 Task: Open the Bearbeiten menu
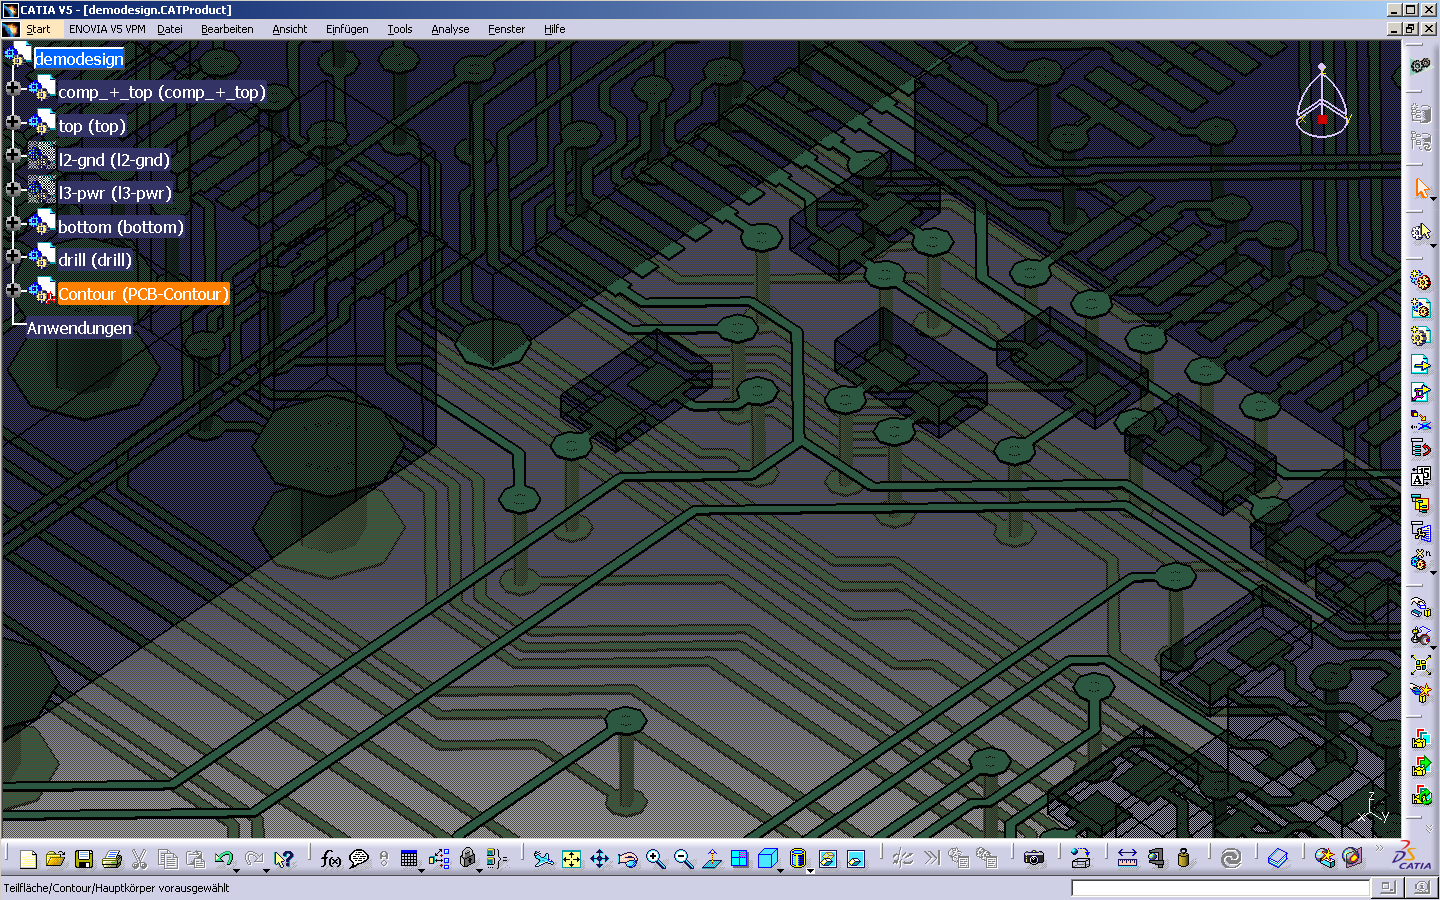[x=227, y=29]
